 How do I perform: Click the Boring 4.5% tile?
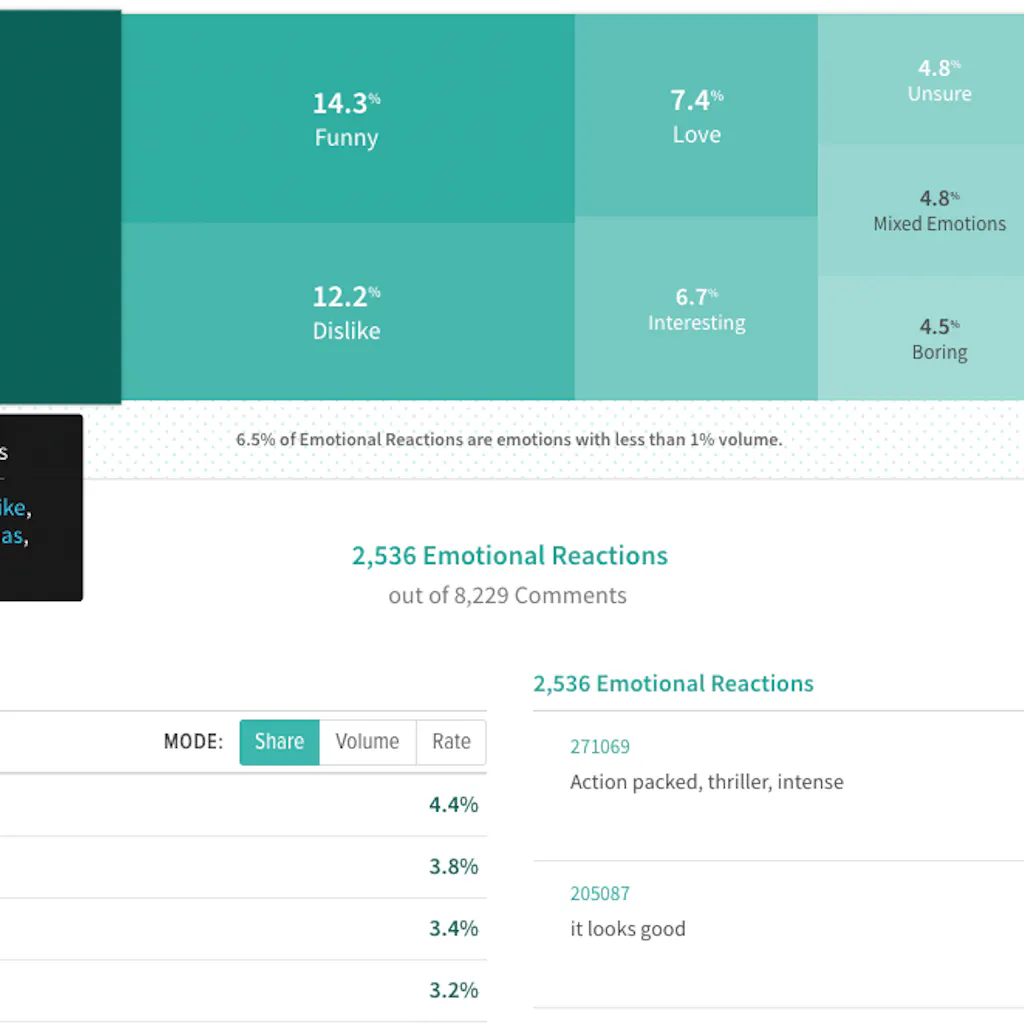[939, 338]
